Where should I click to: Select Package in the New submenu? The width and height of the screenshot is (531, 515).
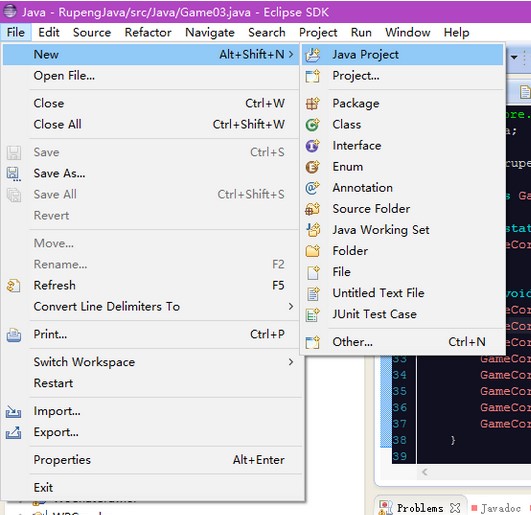[403, 104]
